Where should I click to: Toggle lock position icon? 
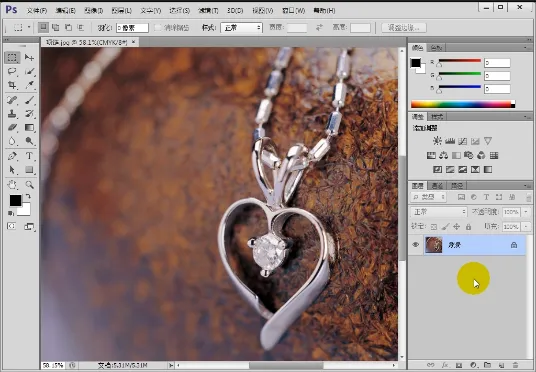coord(456,227)
